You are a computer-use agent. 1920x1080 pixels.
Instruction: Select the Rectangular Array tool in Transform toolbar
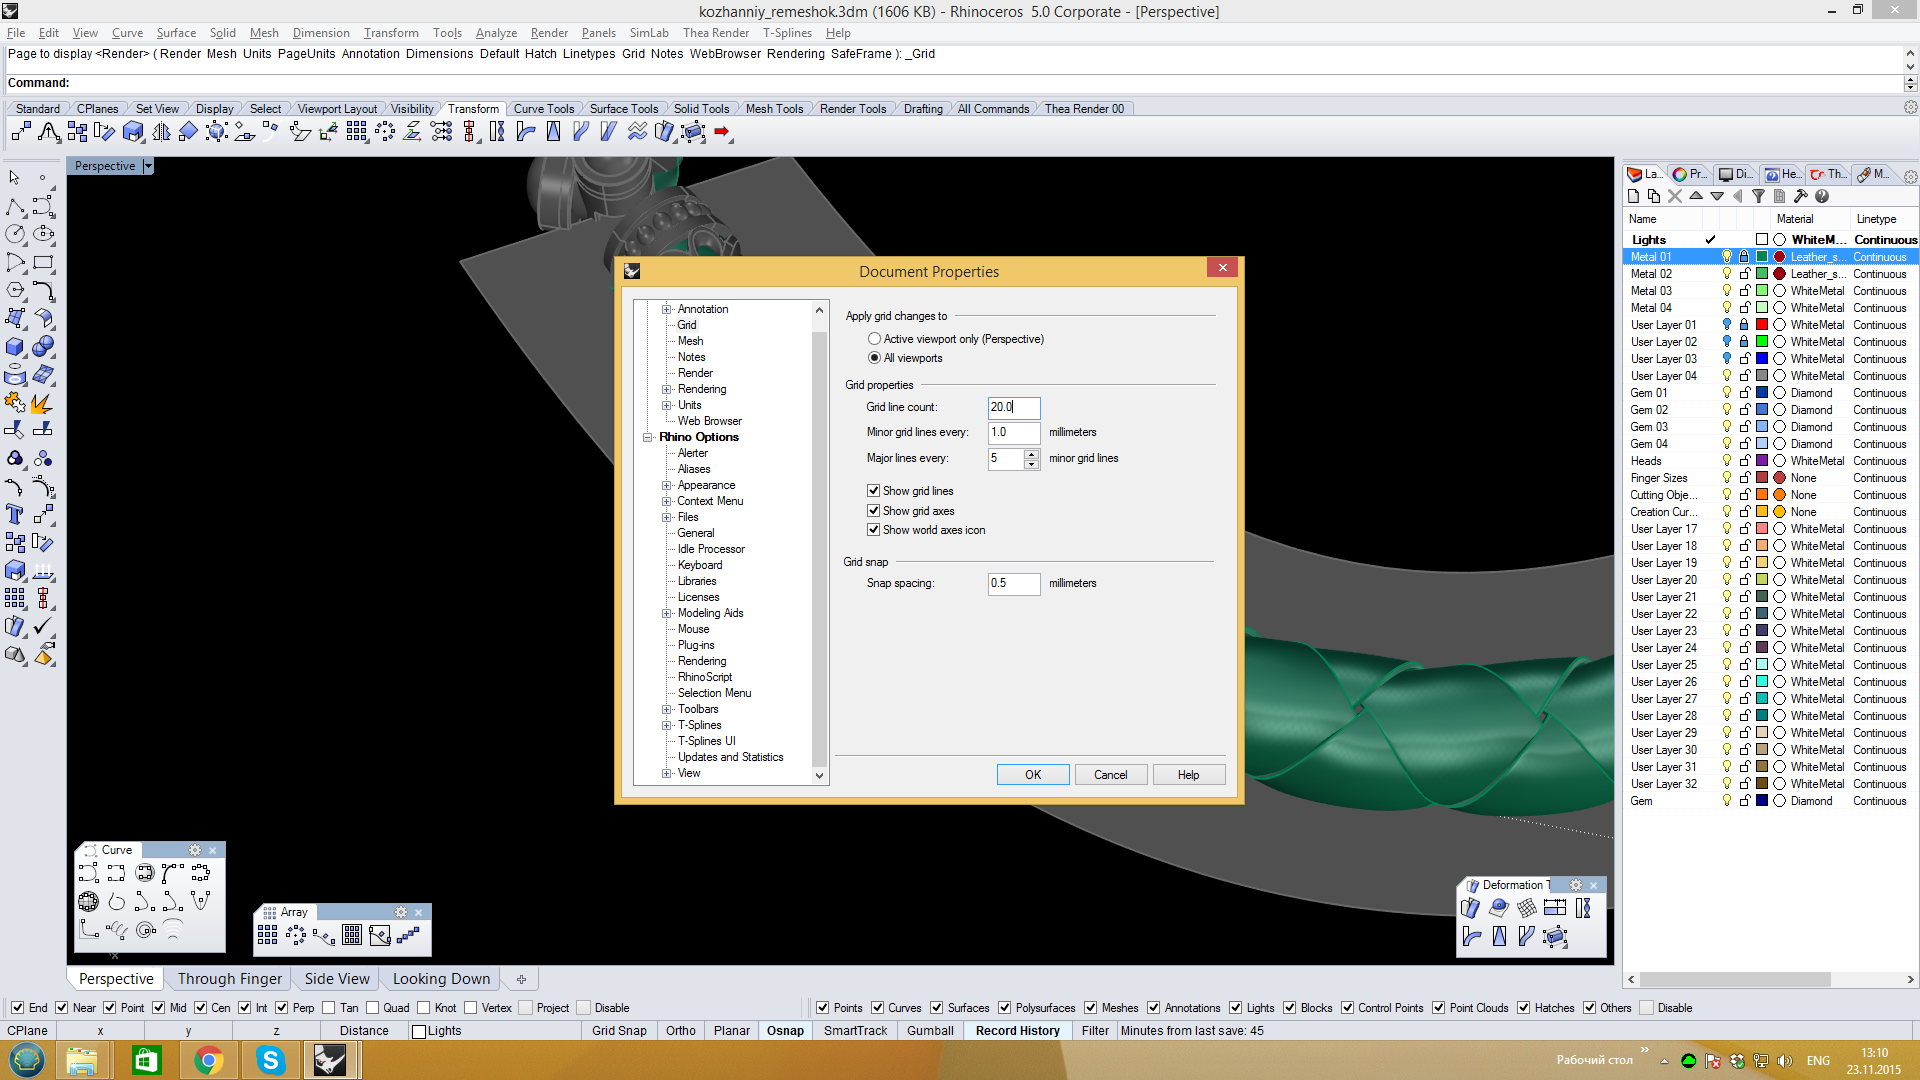[357, 131]
